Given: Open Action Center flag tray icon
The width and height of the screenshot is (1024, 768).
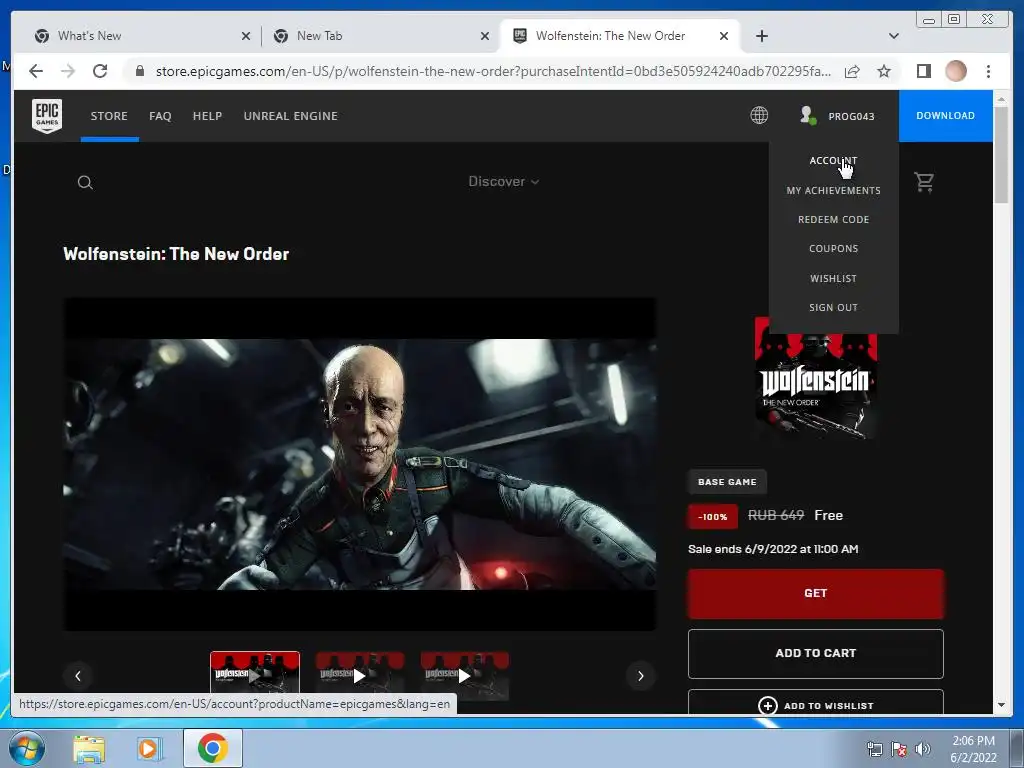Looking at the screenshot, I should click(899, 749).
